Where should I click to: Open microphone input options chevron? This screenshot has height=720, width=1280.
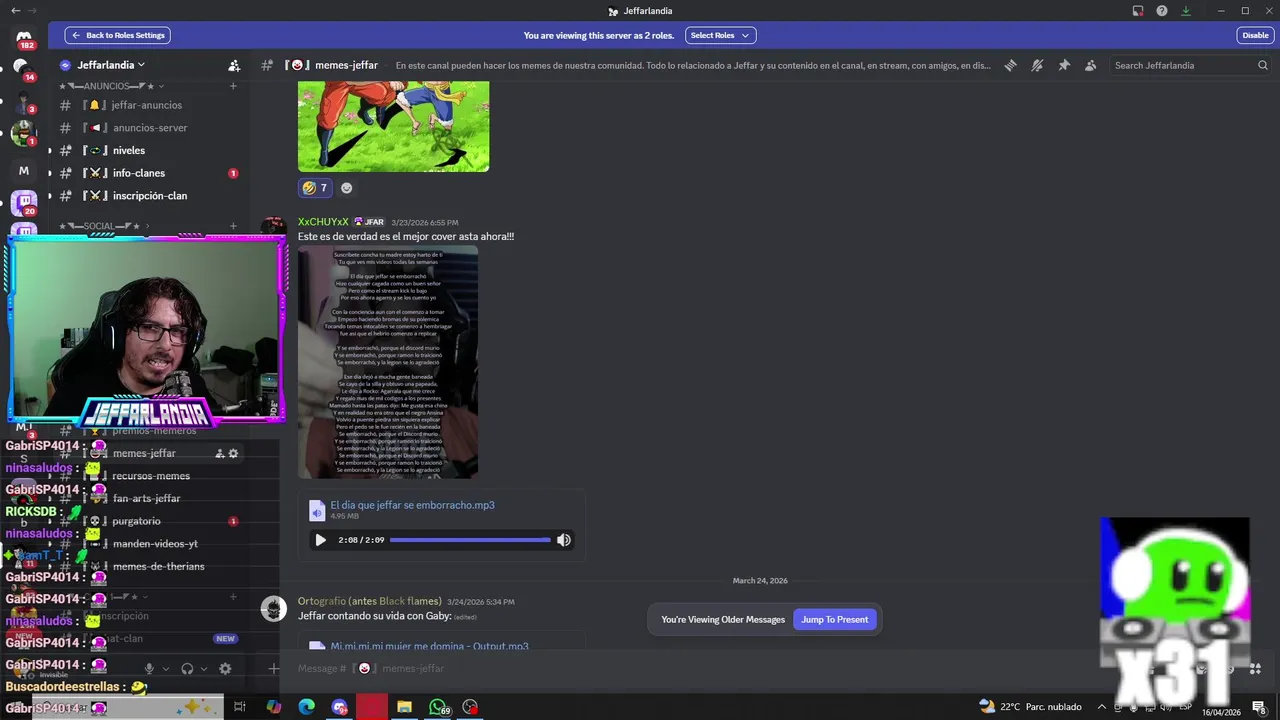point(166,669)
